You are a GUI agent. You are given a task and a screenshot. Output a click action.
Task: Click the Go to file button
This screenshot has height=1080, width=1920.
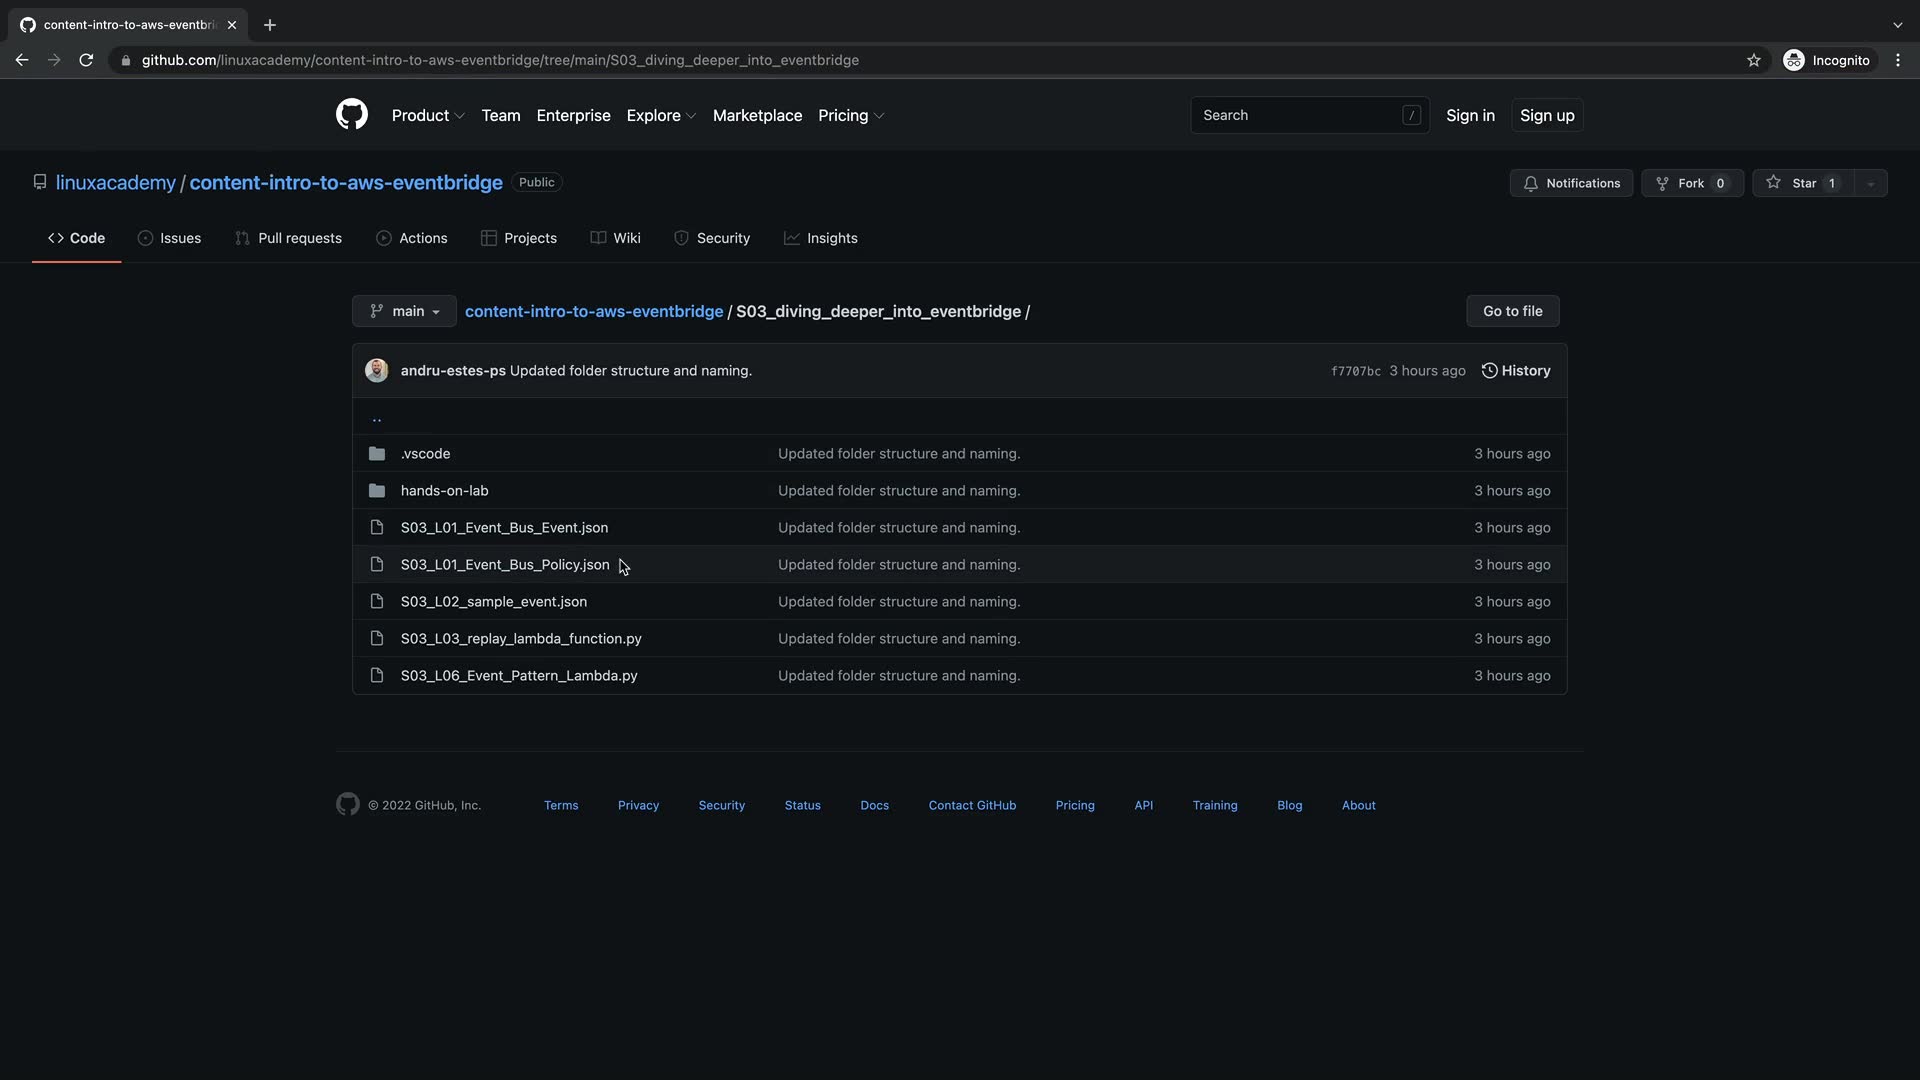pyautogui.click(x=1512, y=311)
